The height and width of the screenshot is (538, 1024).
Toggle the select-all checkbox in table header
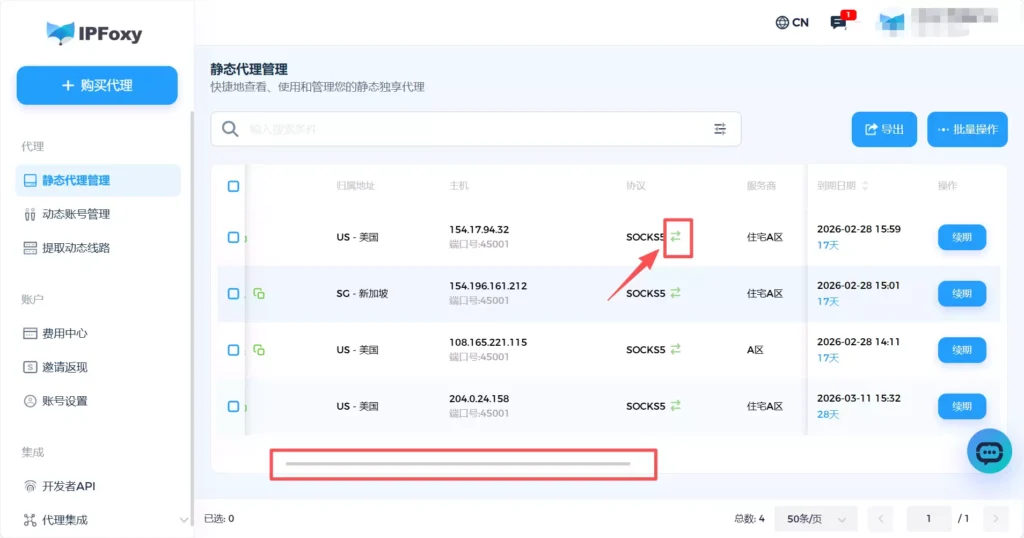click(x=233, y=186)
